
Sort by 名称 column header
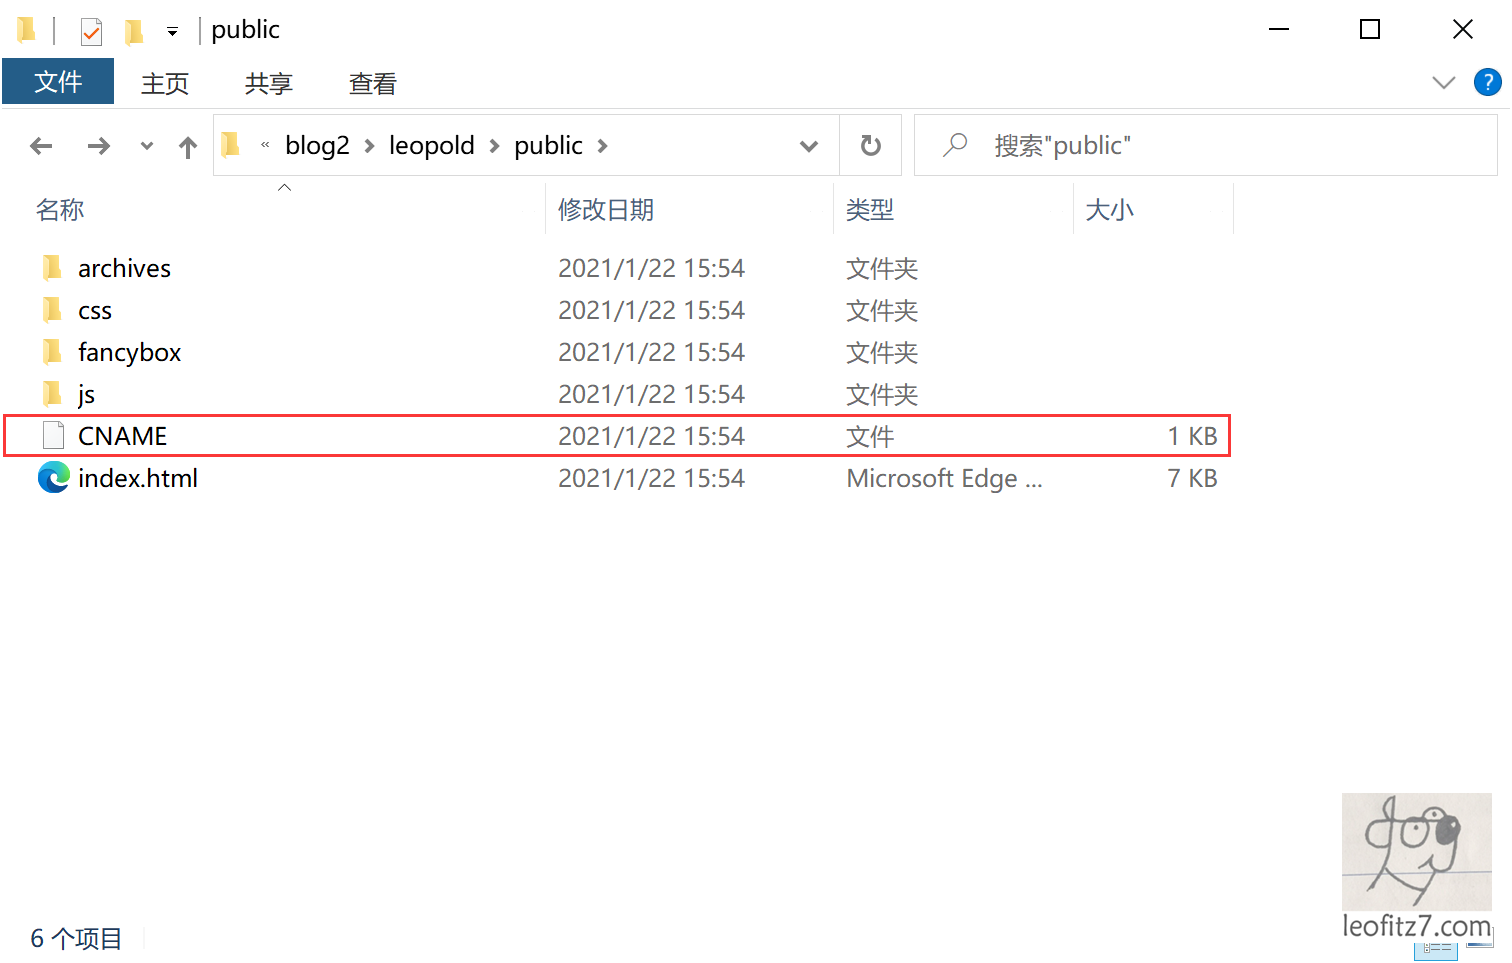(60, 210)
